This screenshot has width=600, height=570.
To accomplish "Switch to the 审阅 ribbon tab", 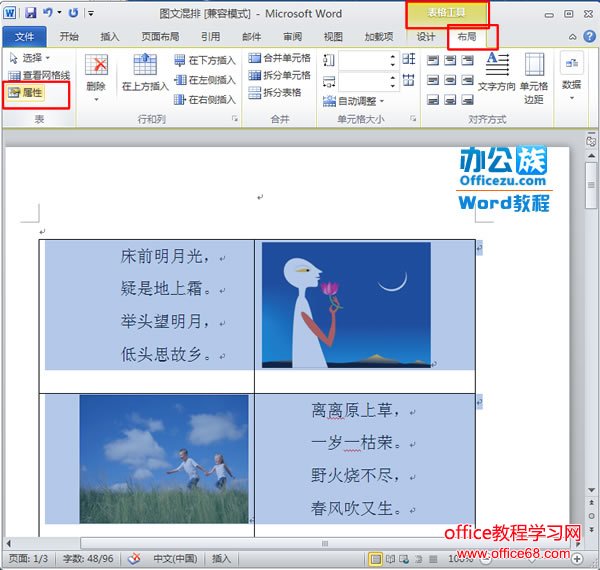I will click(x=292, y=37).
